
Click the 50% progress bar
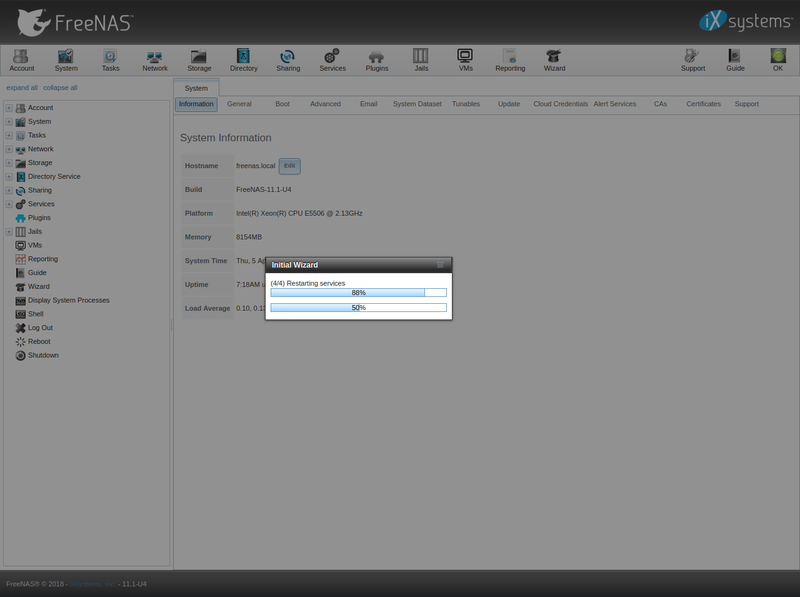(x=358, y=308)
